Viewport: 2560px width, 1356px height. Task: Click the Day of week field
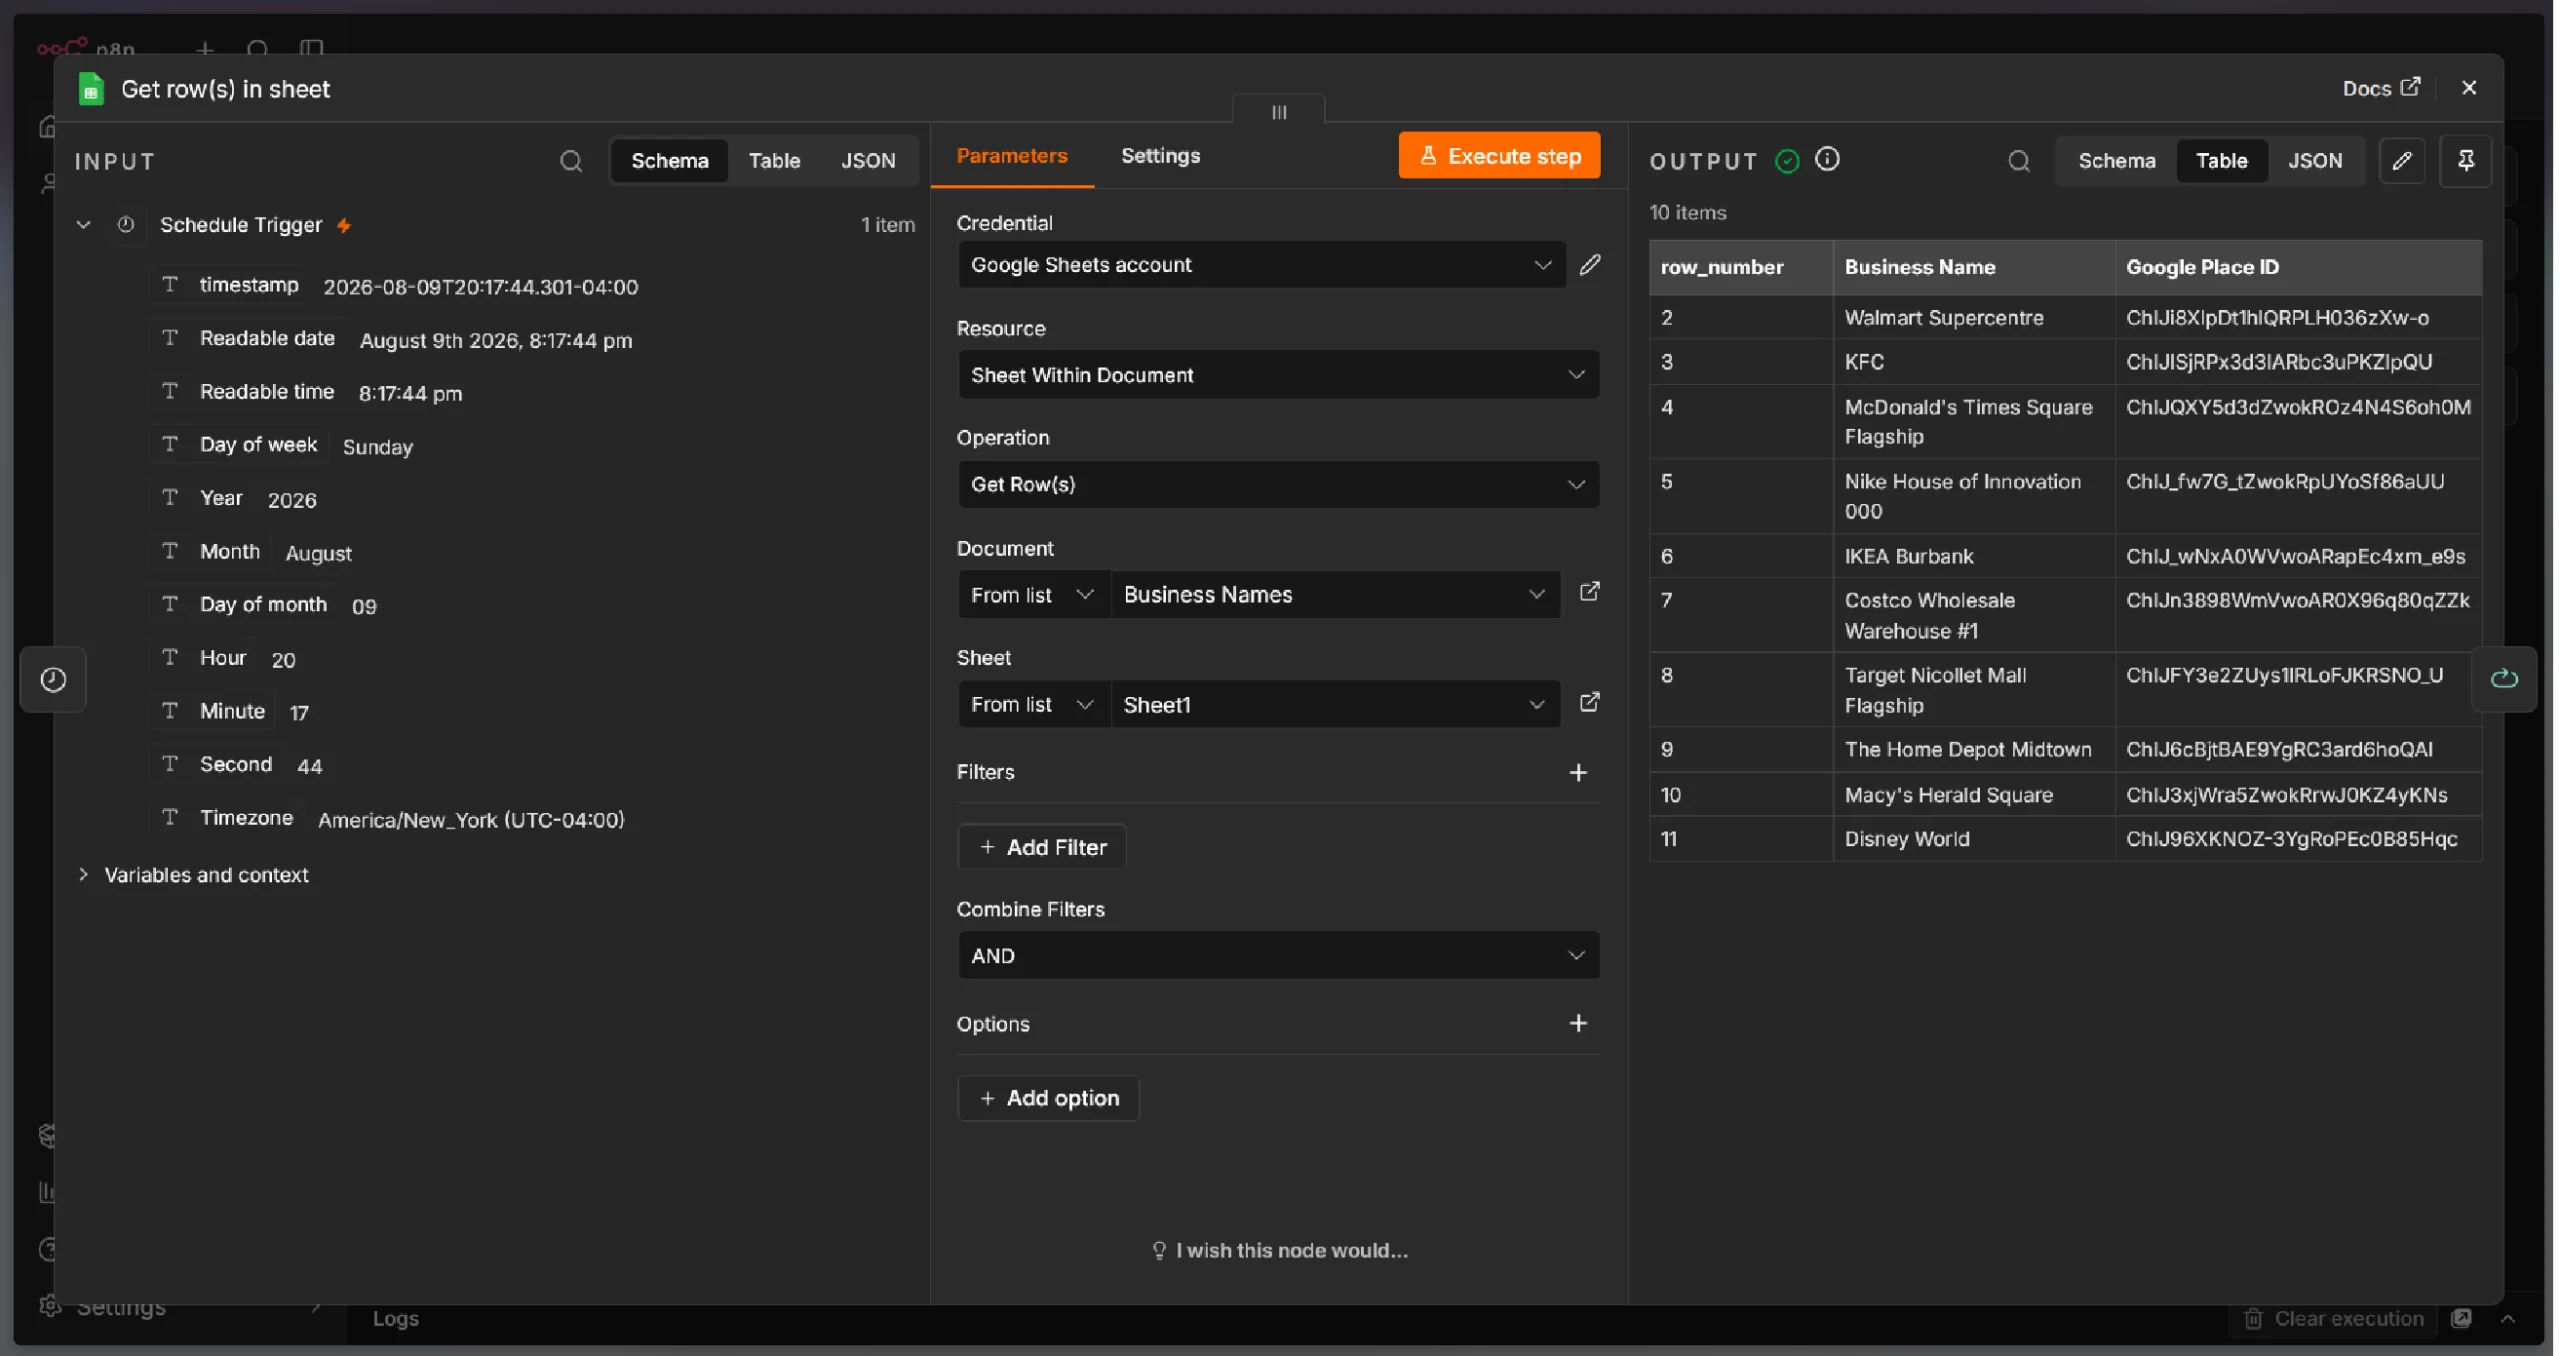(x=258, y=445)
